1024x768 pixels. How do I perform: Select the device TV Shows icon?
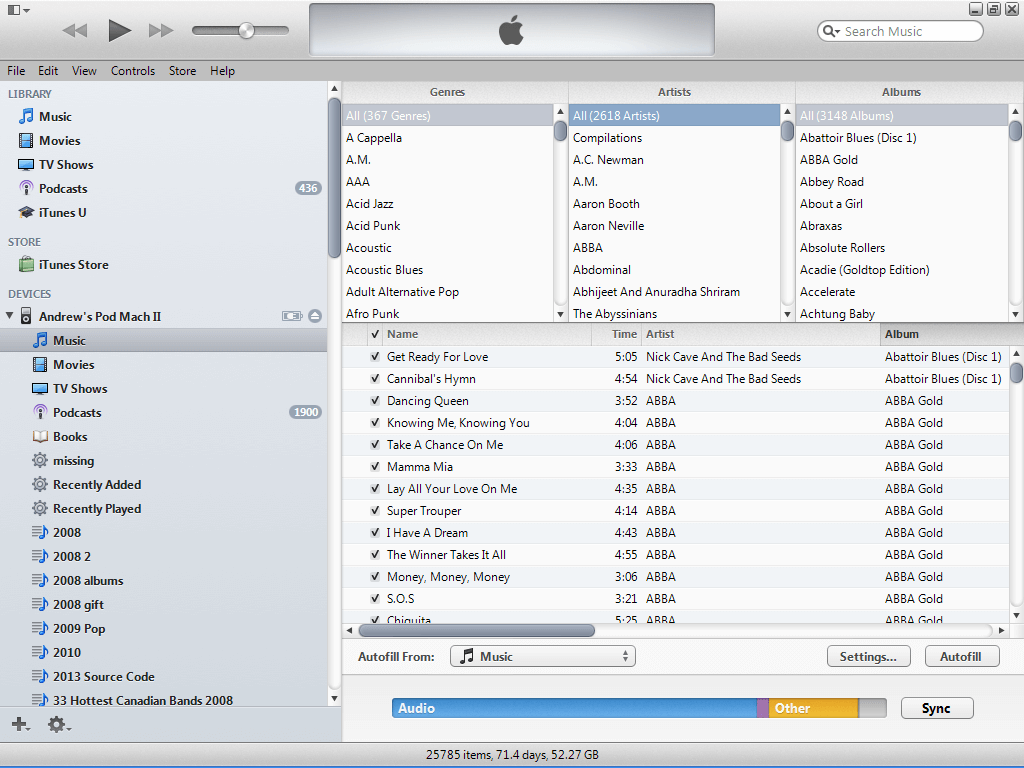pos(40,389)
